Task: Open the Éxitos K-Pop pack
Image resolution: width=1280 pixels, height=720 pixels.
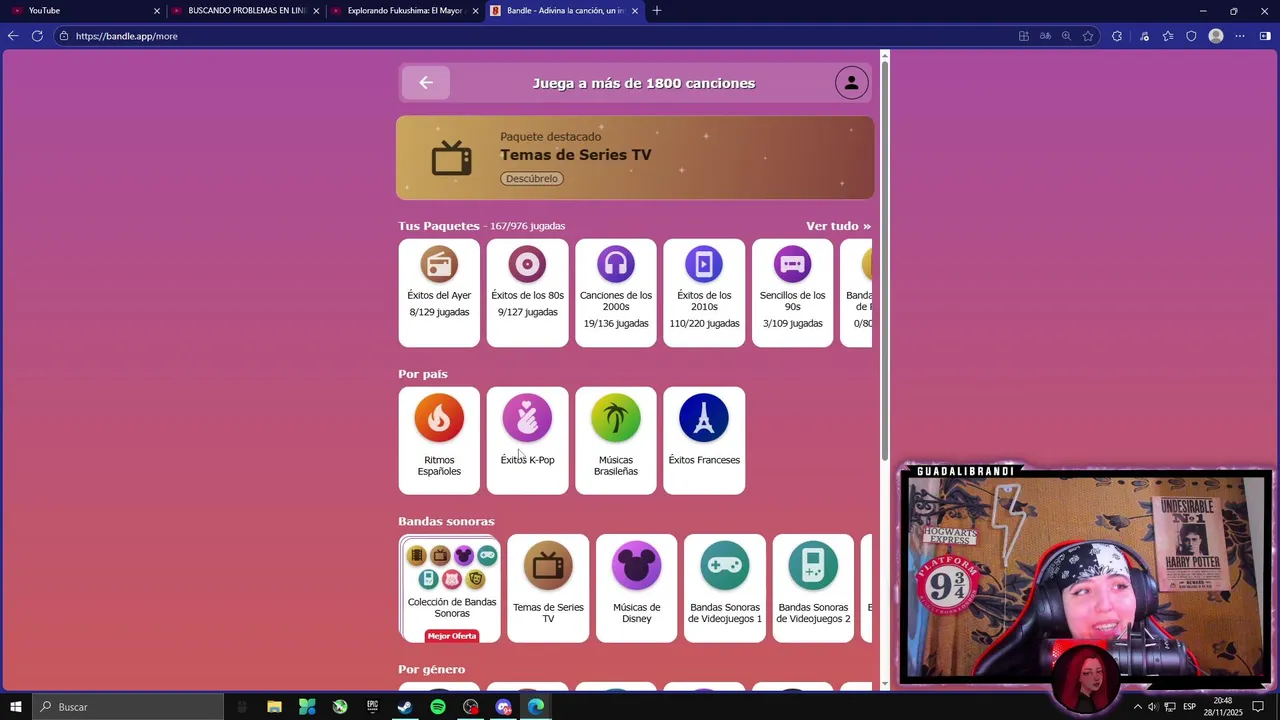Action: [x=527, y=441]
